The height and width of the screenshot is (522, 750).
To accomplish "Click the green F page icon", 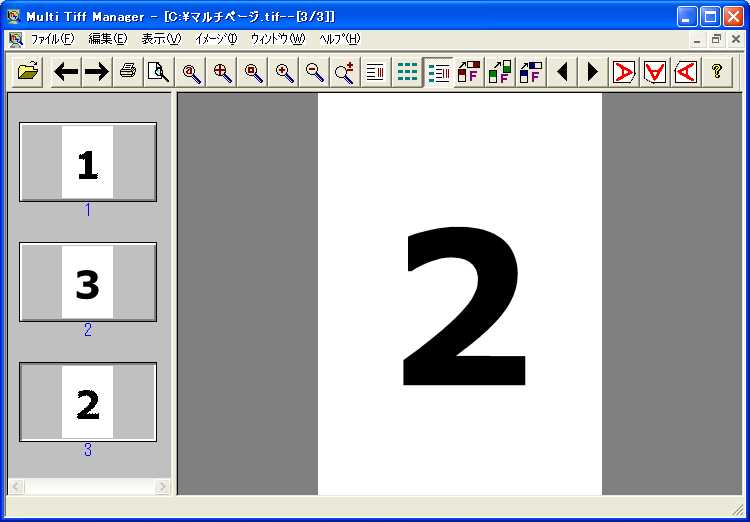I will pos(500,72).
